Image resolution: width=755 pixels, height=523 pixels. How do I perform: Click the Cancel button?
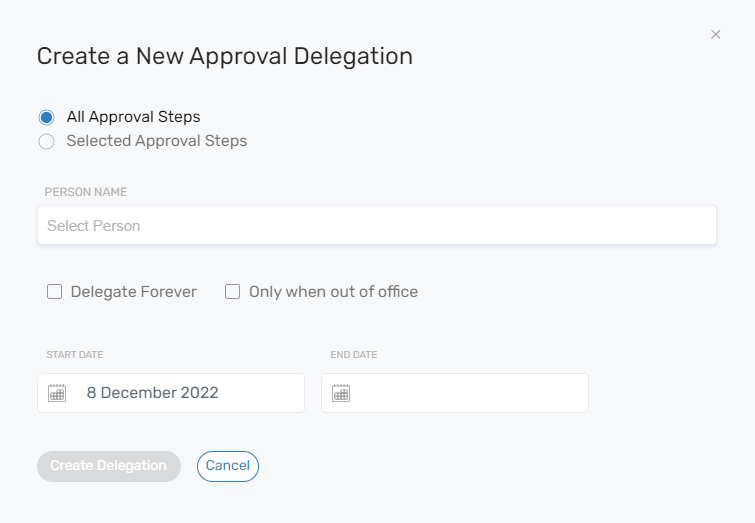(228, 466)
